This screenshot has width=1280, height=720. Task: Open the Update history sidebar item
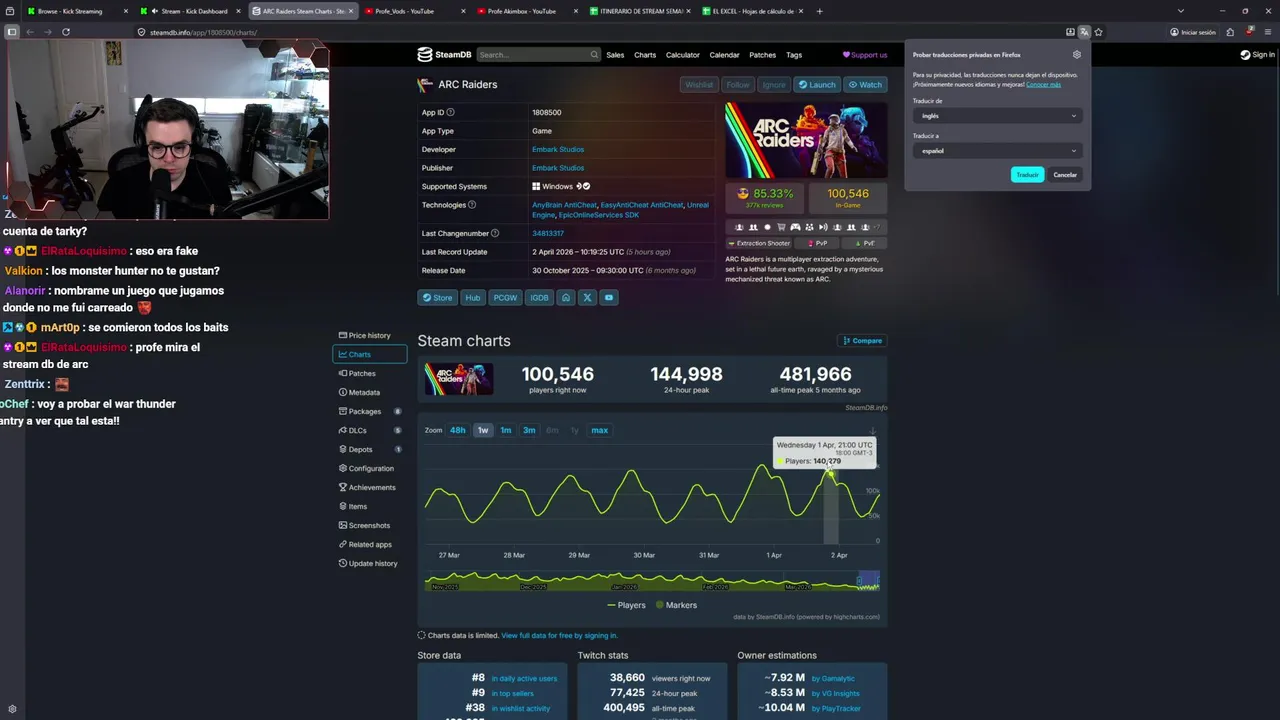tap(369, 563)
